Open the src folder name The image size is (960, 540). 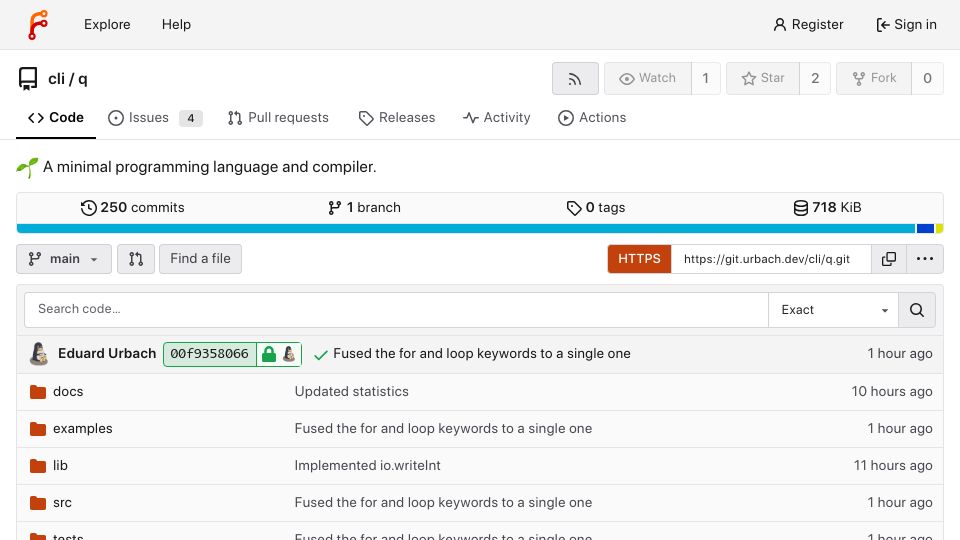[62, 503]
